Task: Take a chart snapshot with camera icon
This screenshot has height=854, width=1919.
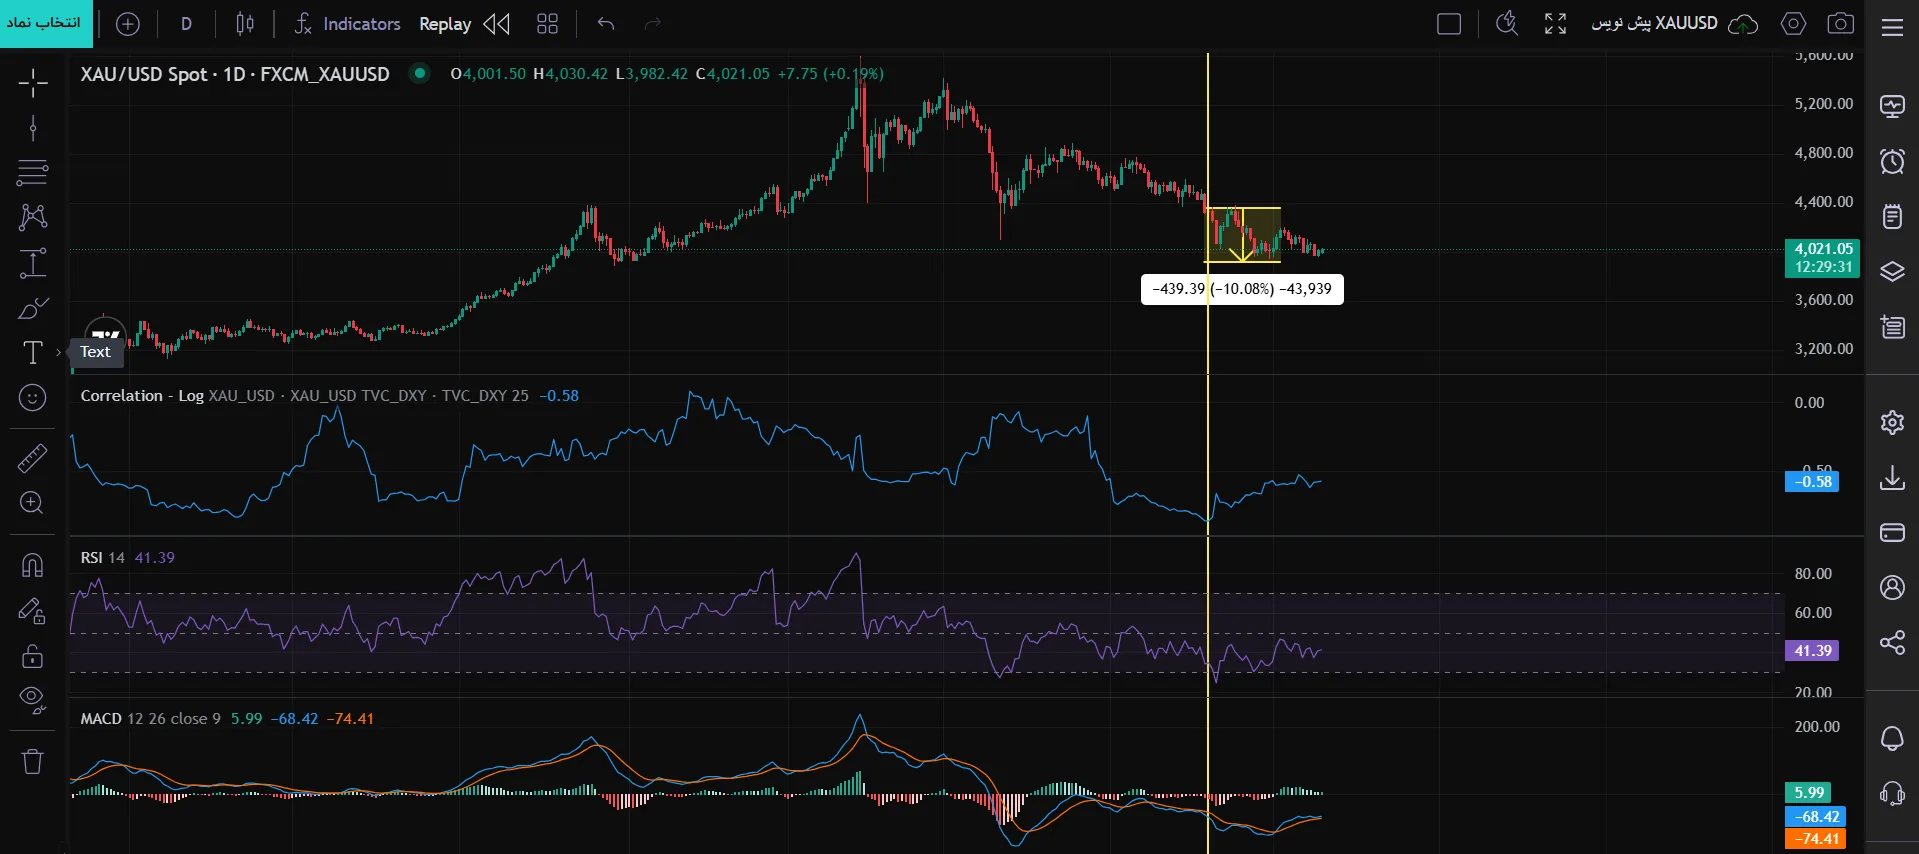Action: [x=1841, y=23]
